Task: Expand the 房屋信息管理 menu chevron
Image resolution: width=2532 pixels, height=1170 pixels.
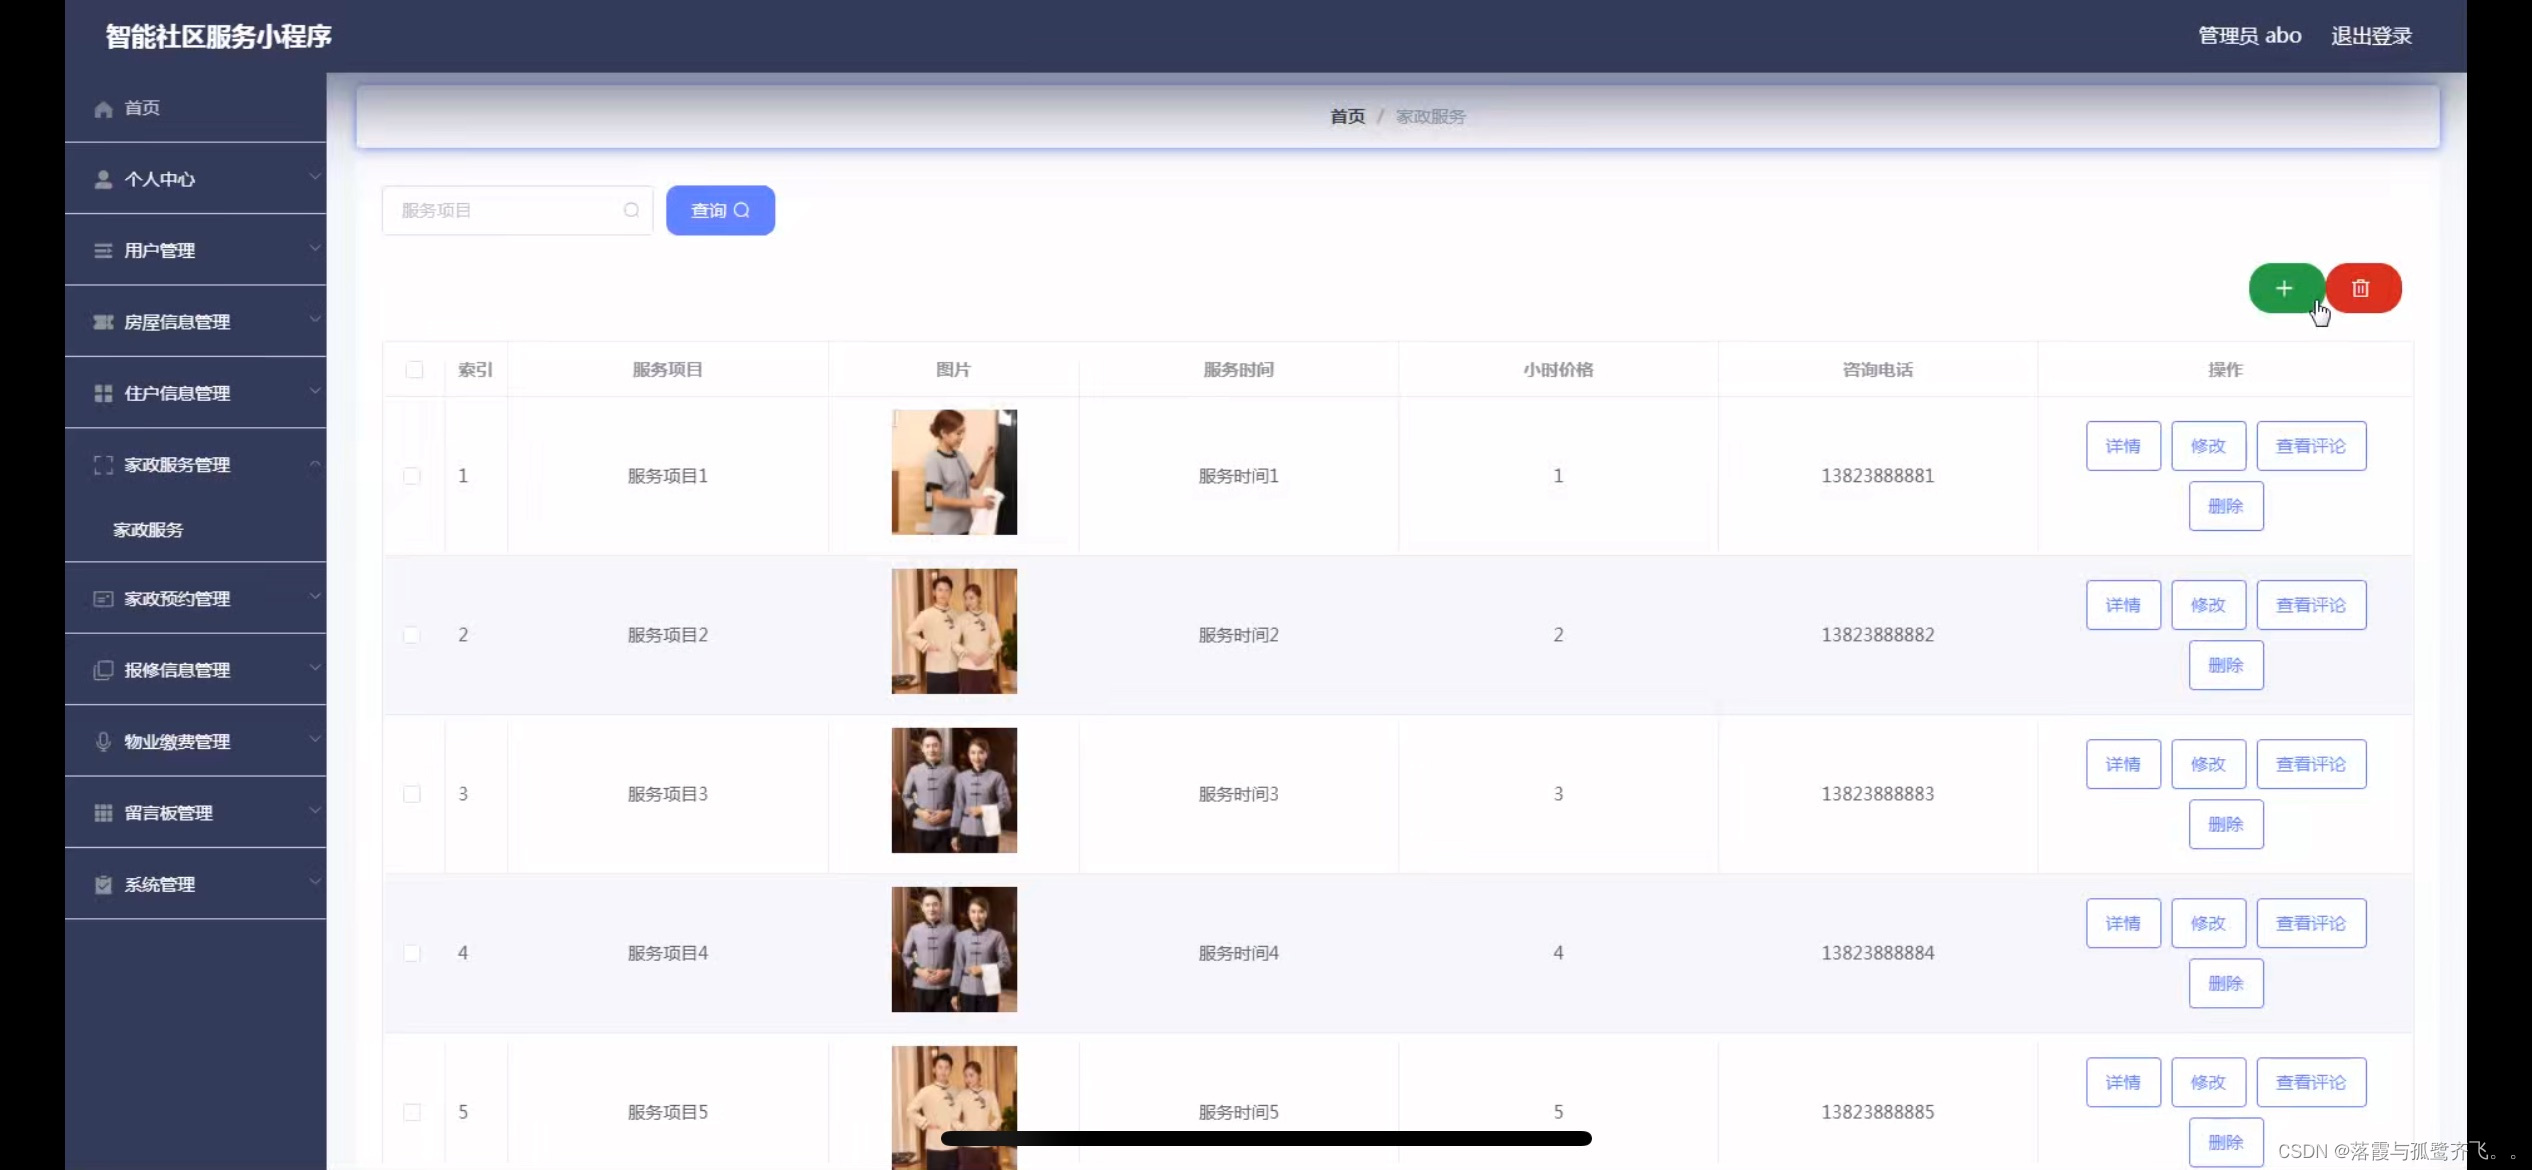Action: point(315,320)
